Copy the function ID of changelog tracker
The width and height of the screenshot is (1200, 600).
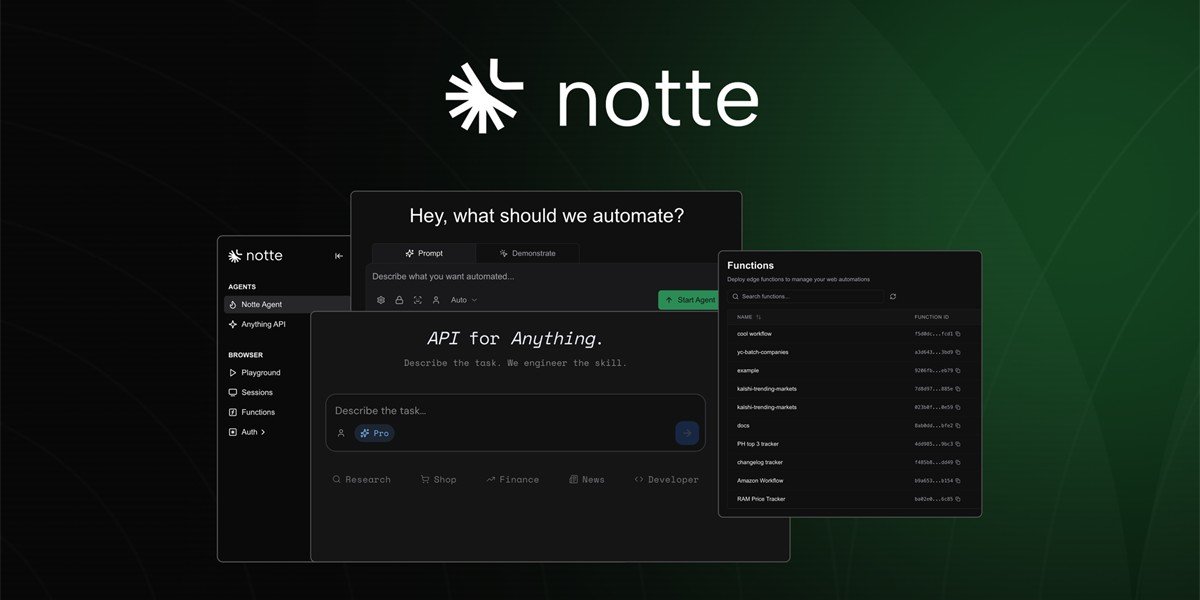[x=958, y=462]
